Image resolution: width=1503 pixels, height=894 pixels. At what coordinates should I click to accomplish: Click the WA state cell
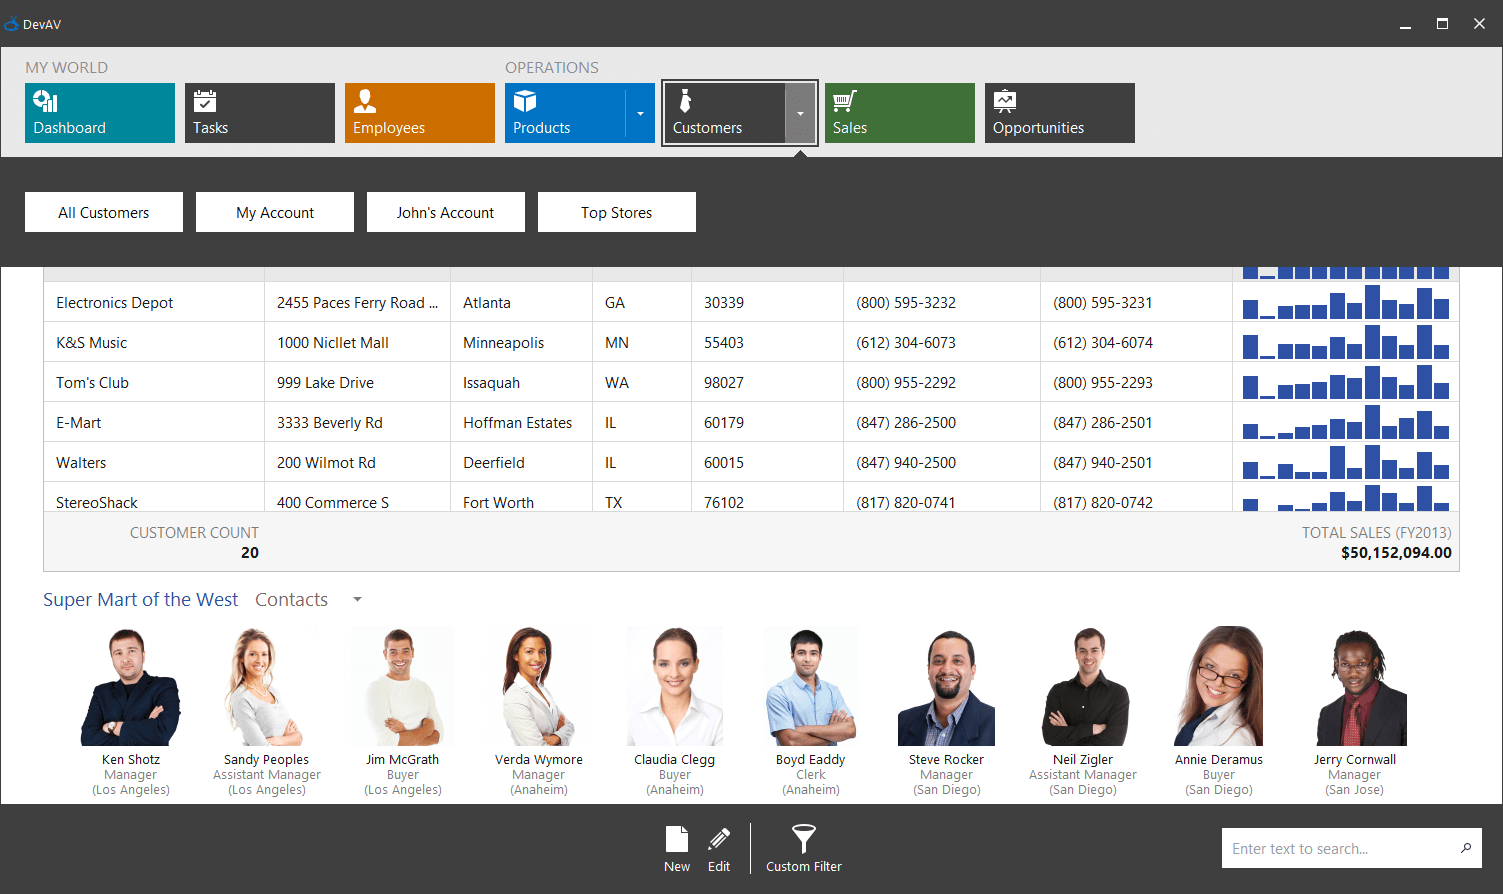(x=641, y=382)
